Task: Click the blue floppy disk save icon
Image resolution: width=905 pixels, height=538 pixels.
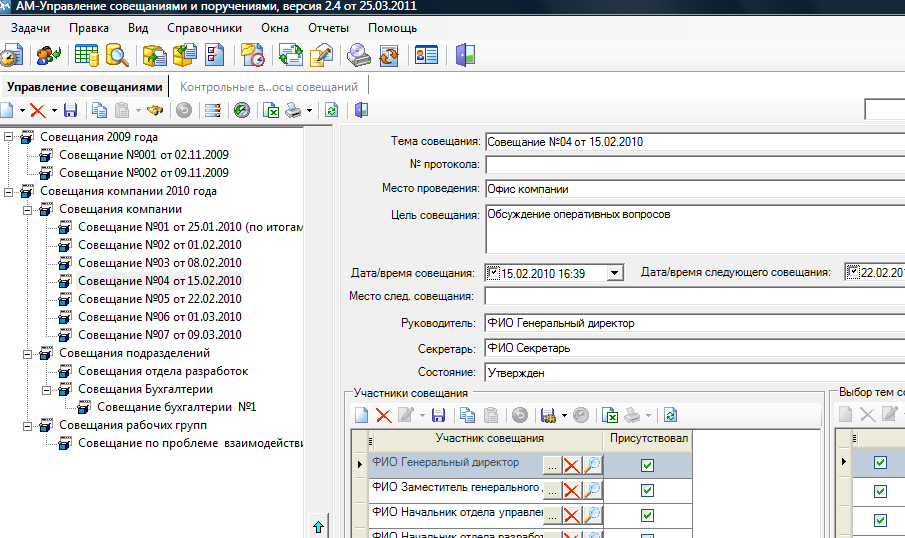Action: 70,110
